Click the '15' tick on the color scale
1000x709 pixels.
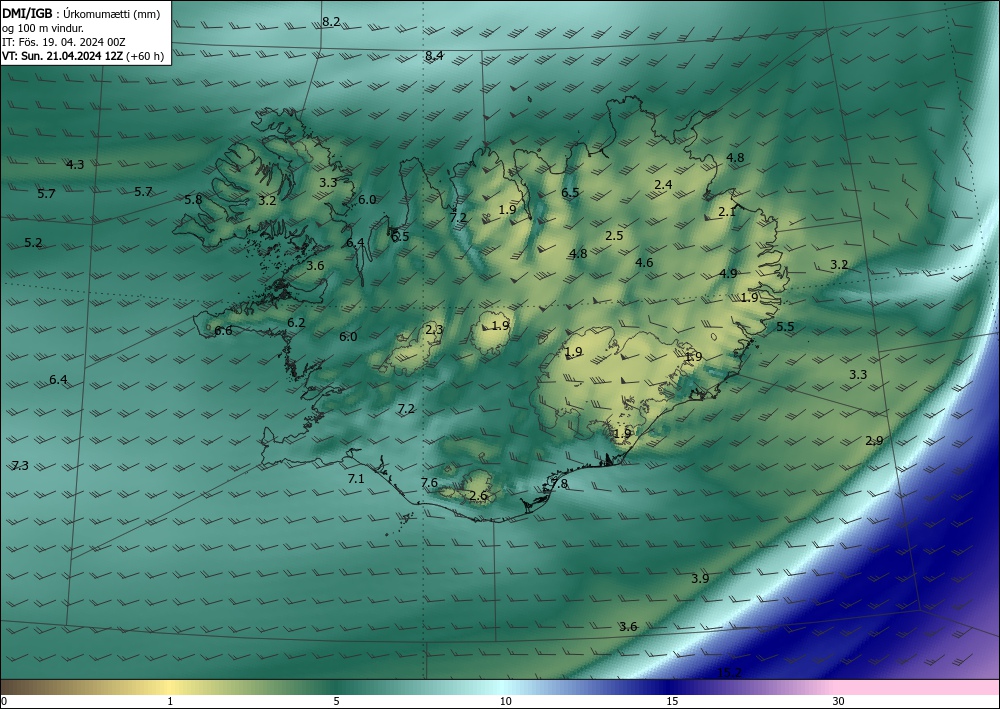(672, 701)
